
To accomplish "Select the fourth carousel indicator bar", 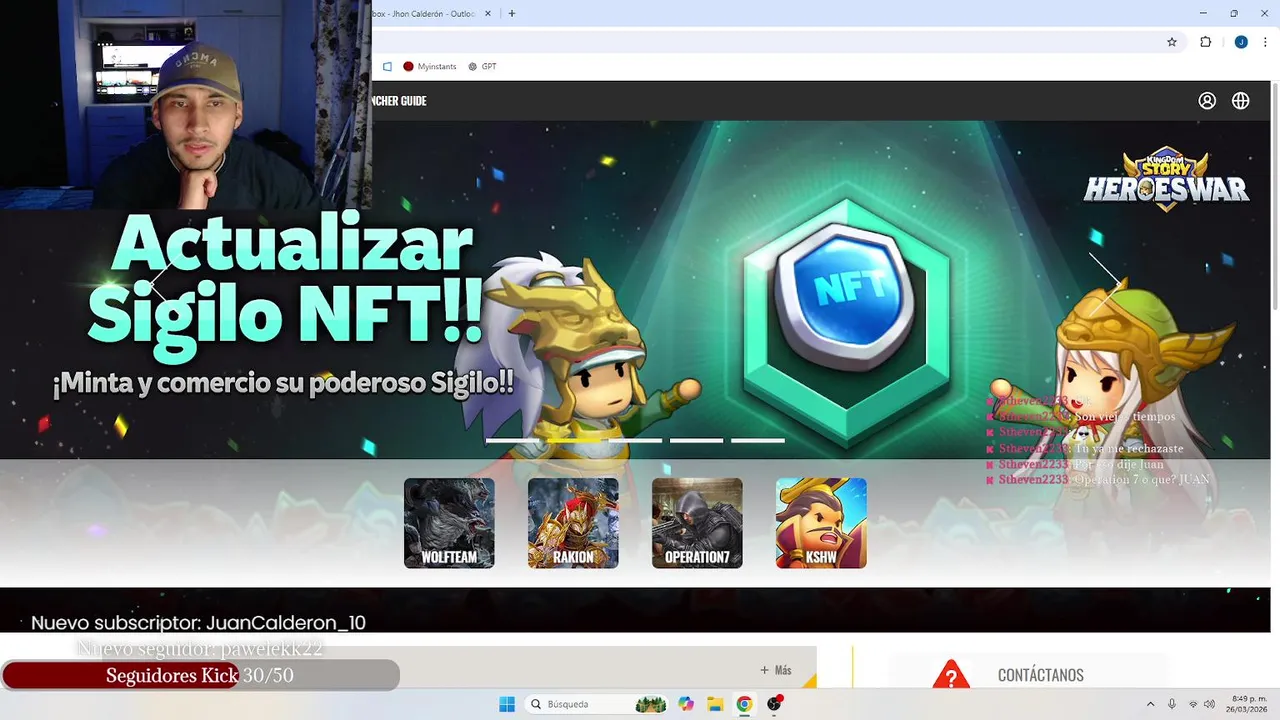I will pos(696,440).
